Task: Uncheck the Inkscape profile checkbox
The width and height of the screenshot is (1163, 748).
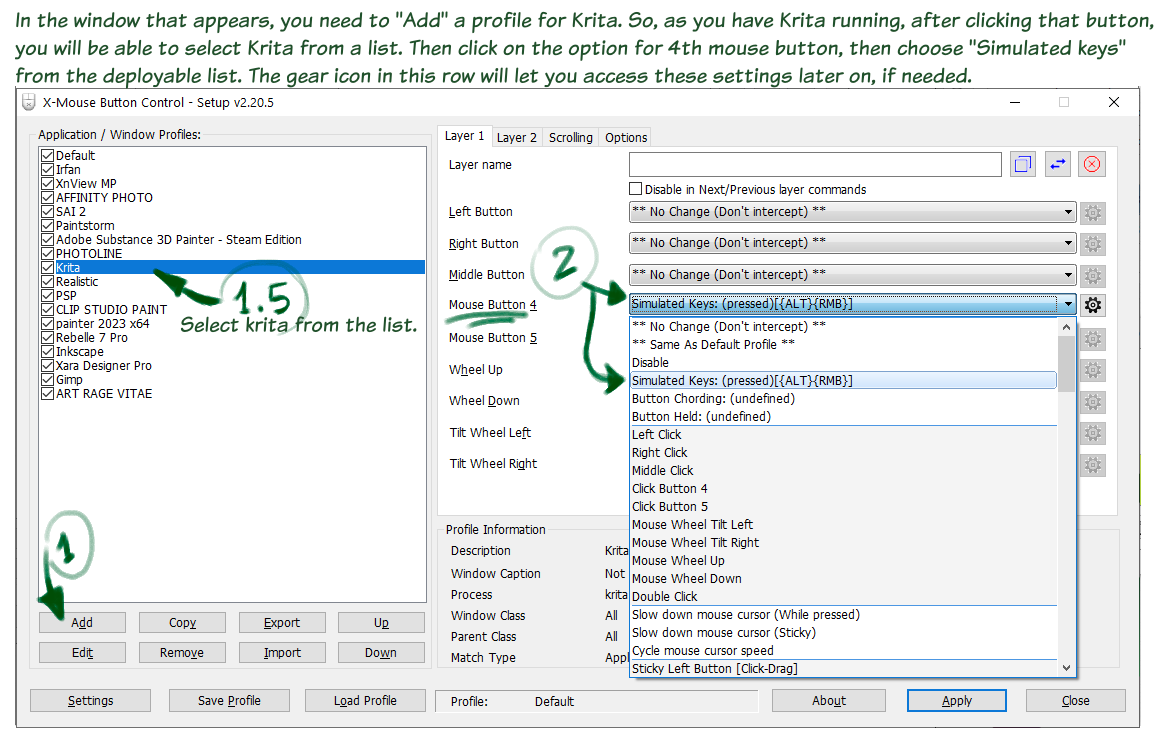Action: coord(47,352)
